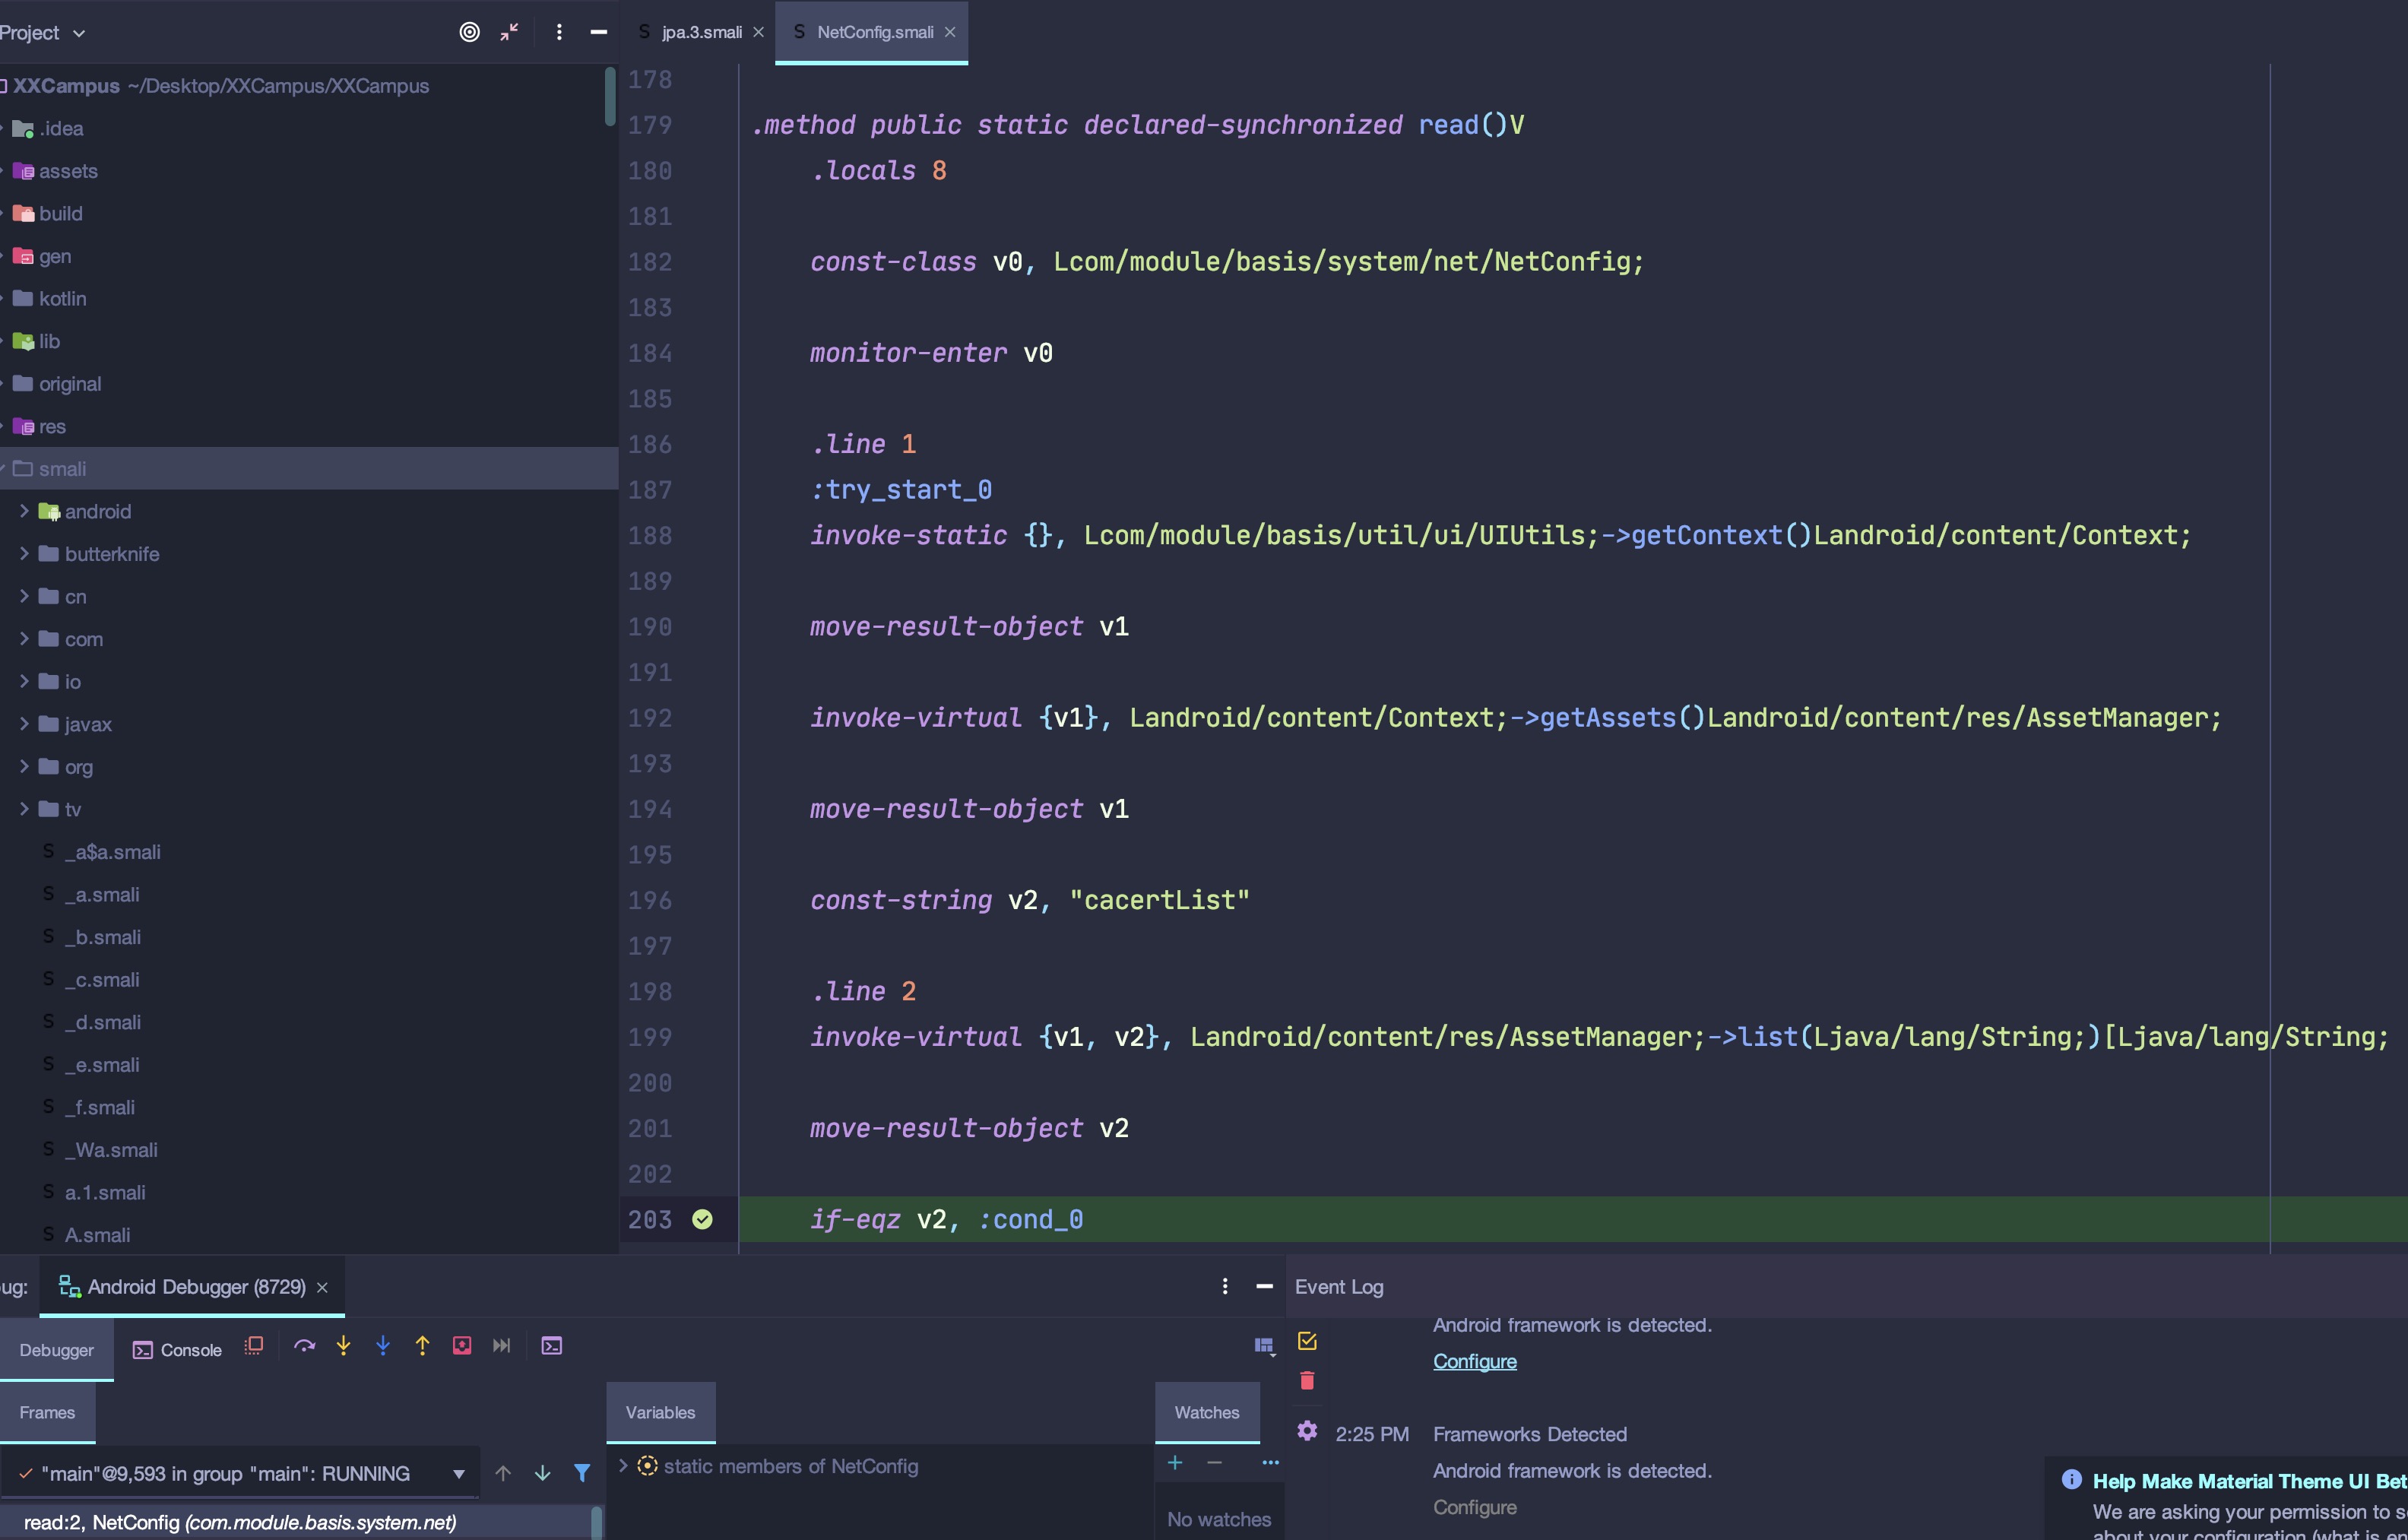Expand the android folder under smali

click(x=24, y=511)
